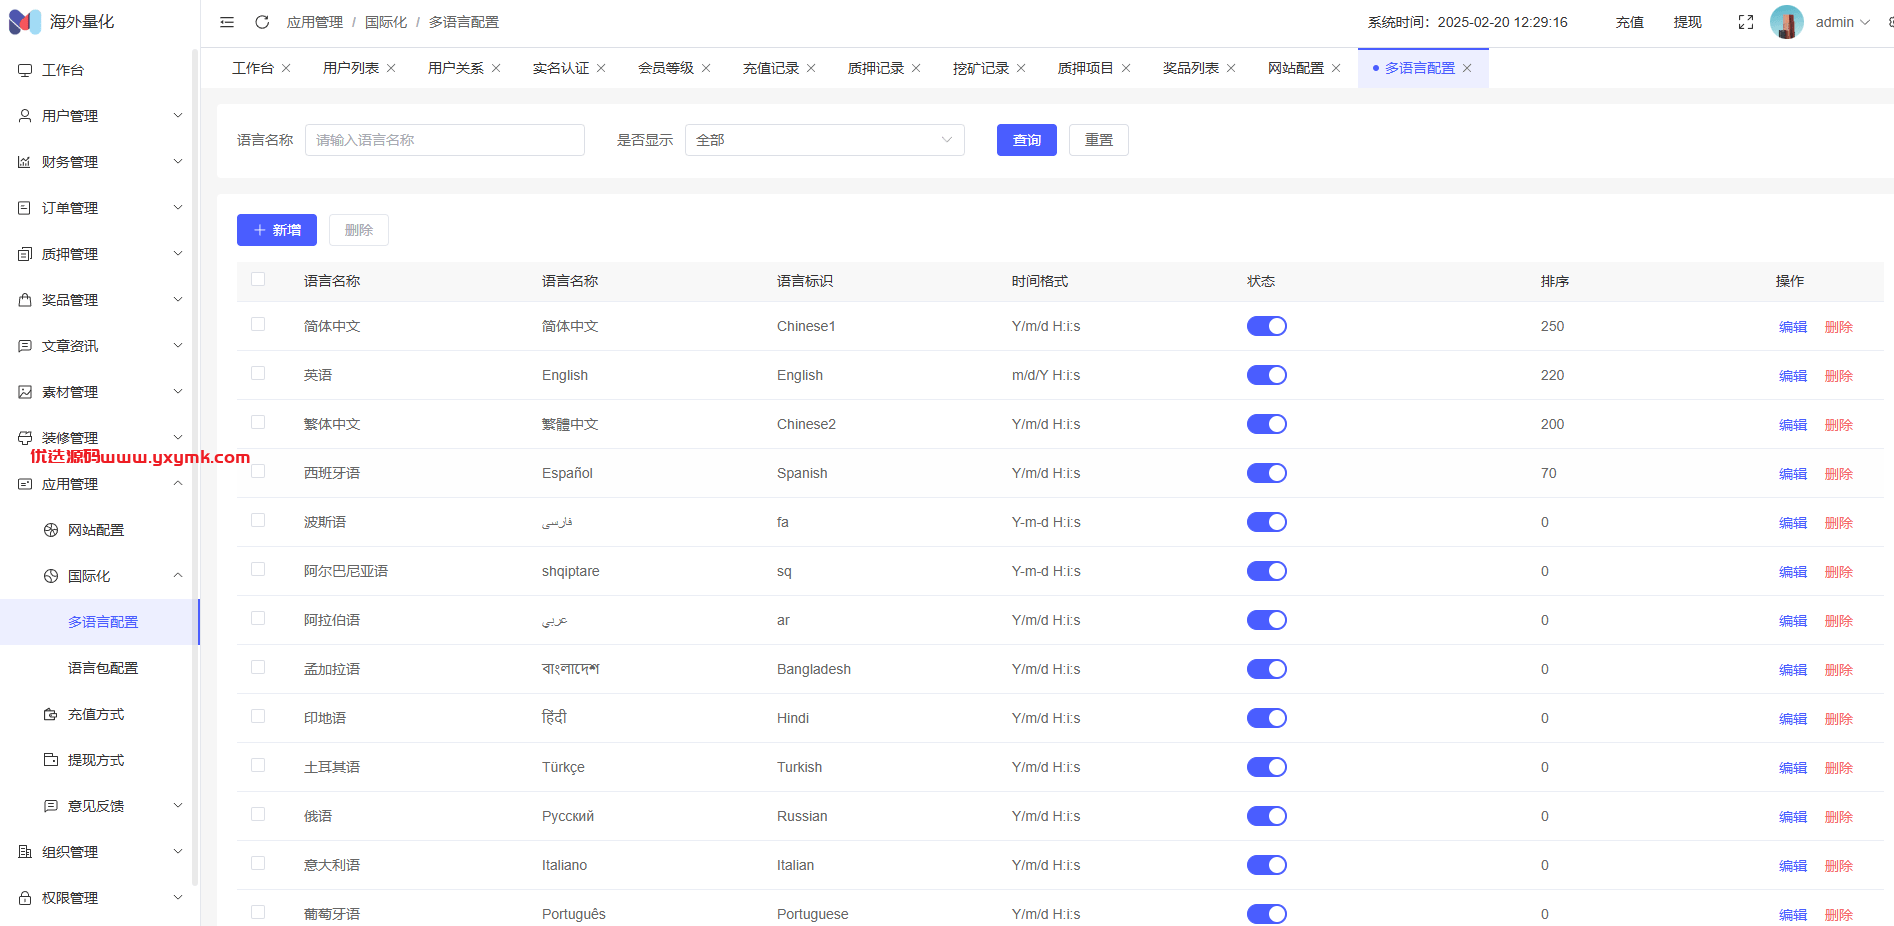
Task: Focus the 语言名称 search input
Action: click(x=445, y=140)
